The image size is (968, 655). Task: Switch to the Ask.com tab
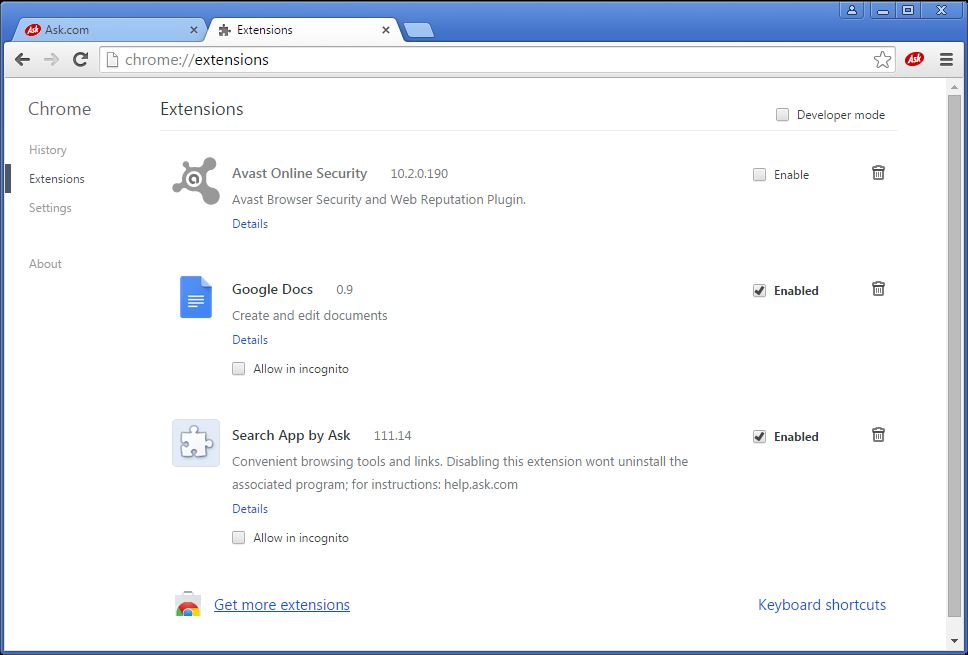click(x=111, y=30)
